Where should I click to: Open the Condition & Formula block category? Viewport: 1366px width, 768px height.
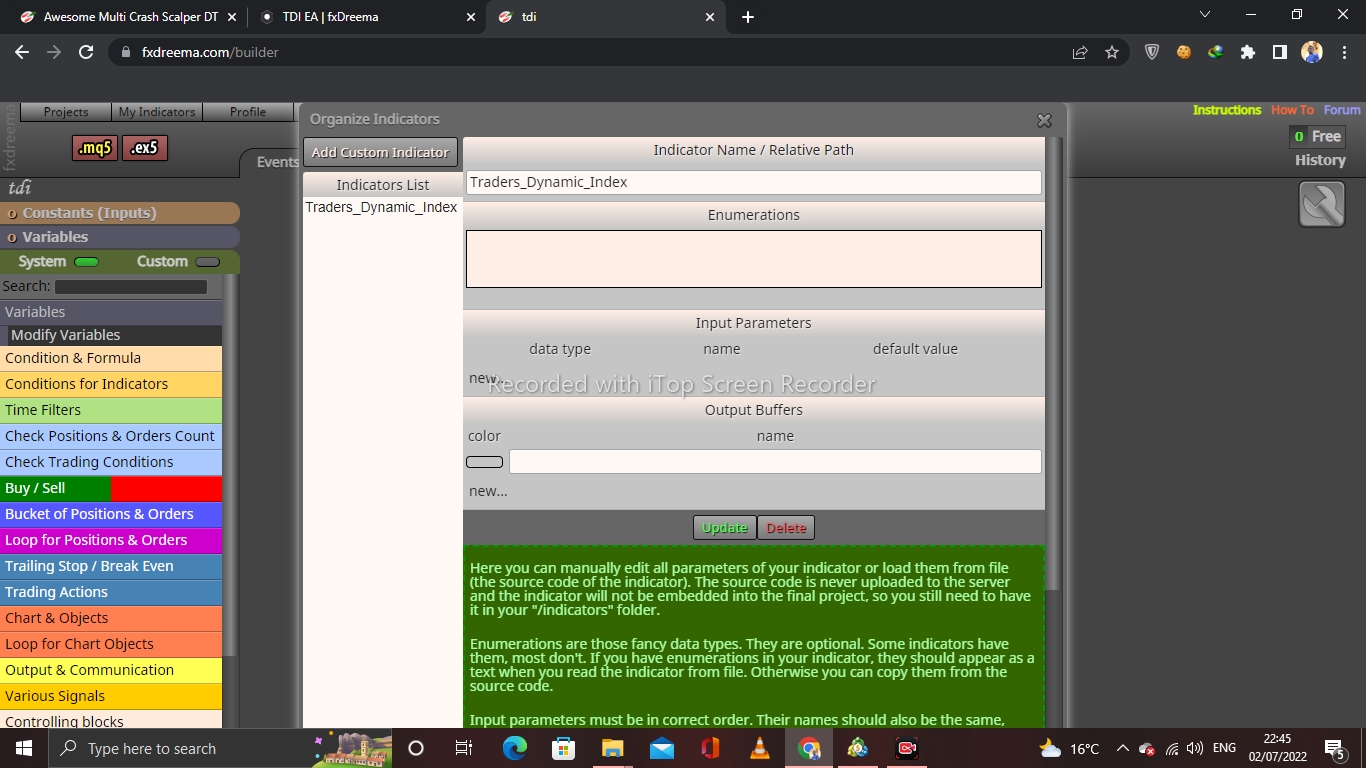[111, 358]
